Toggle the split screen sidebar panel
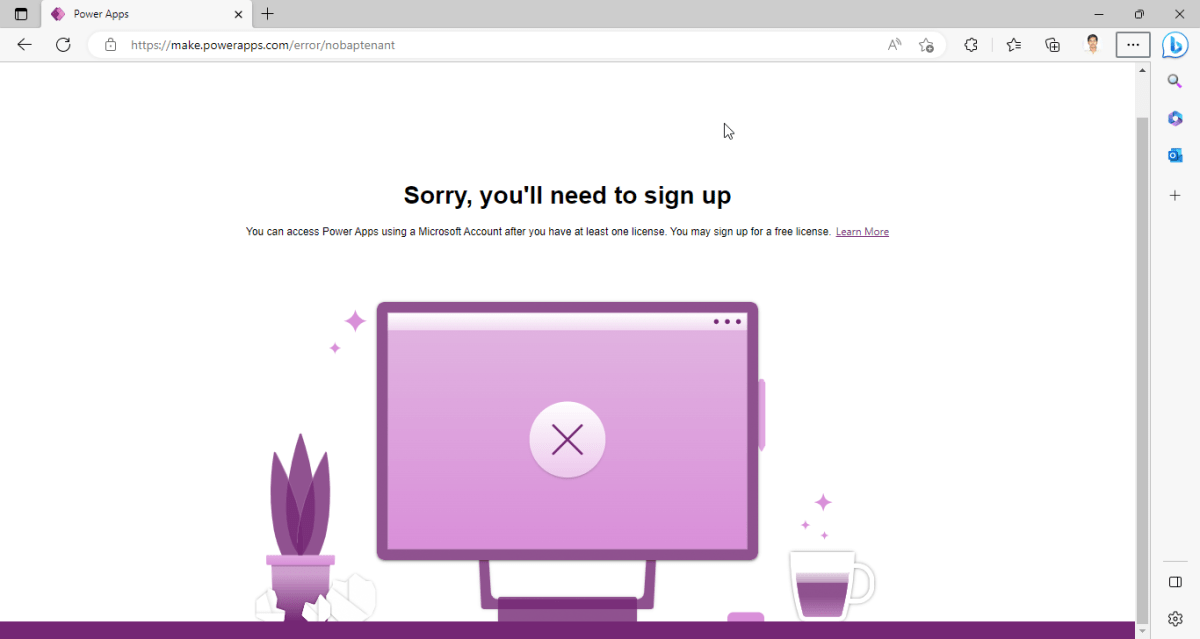The width and height of the screenshot is (1200, 639). pyautogui.click(x=1175, y=581)
